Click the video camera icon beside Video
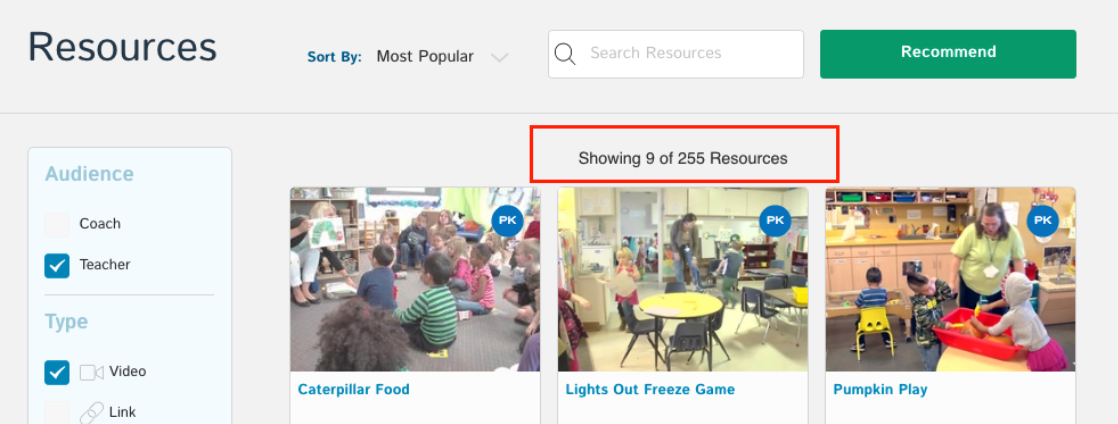This screenshot has width=1118, height=424. [91, 372]
